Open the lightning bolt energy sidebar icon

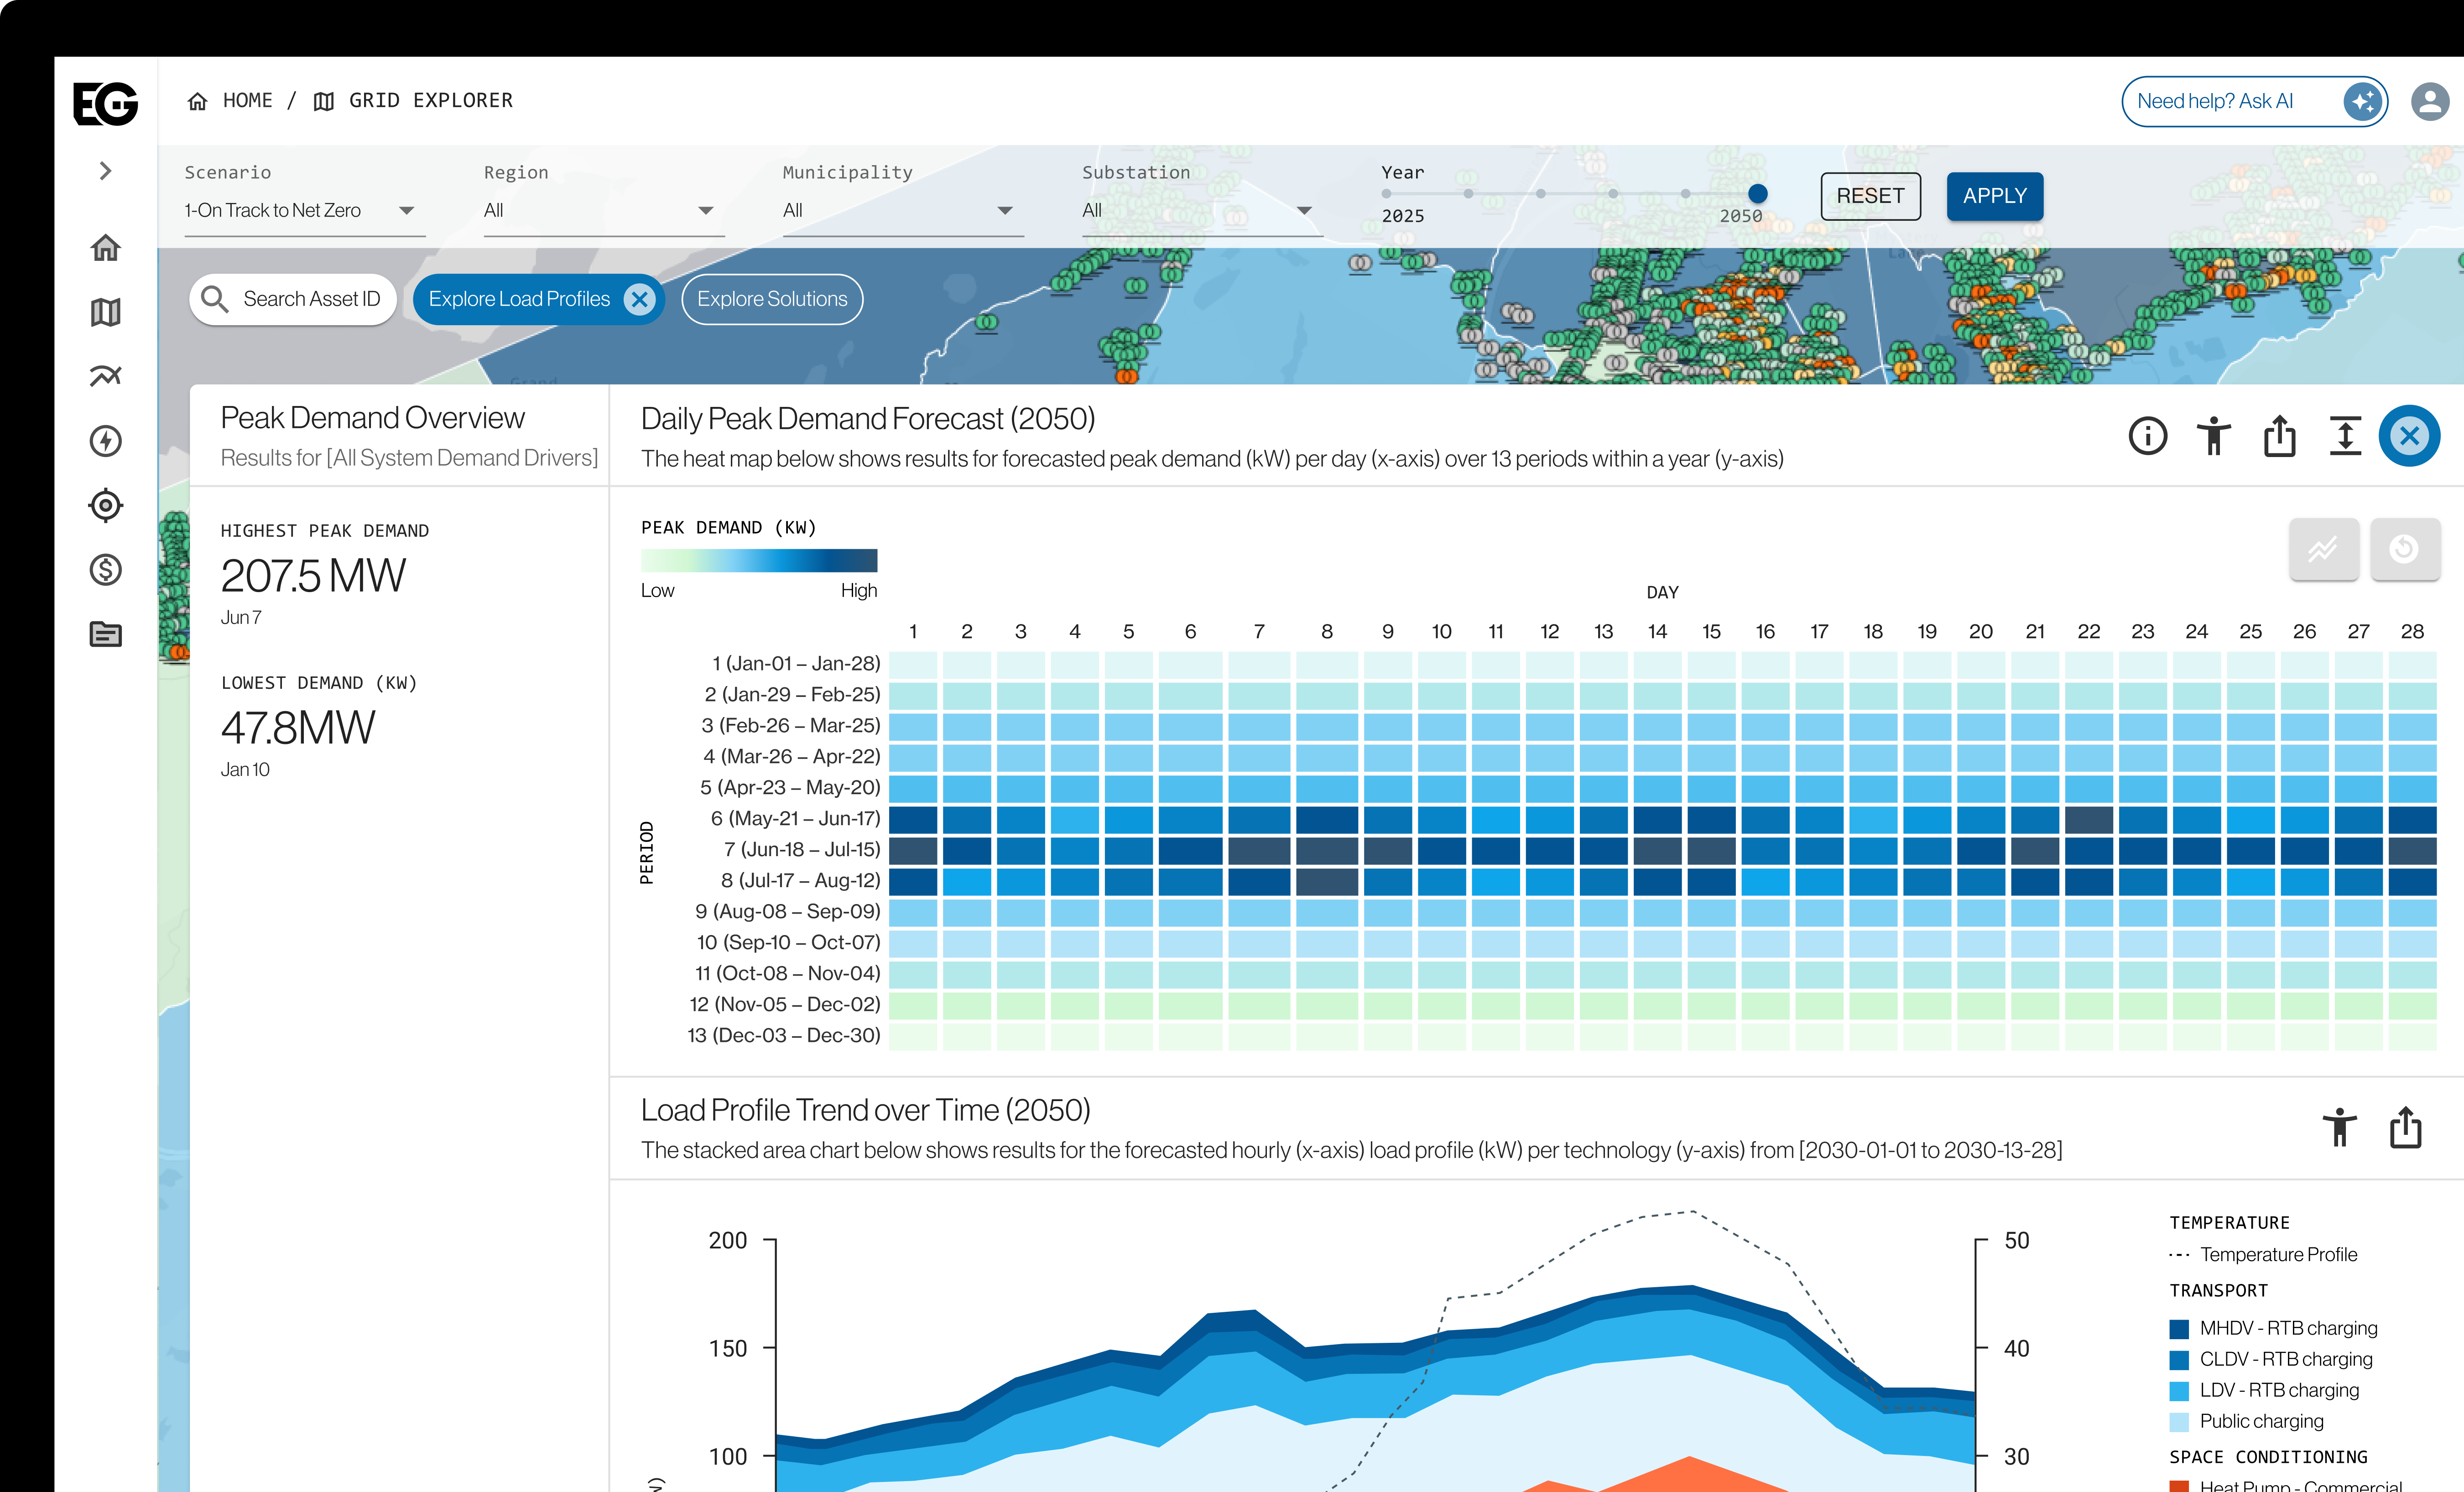(105, 441)
